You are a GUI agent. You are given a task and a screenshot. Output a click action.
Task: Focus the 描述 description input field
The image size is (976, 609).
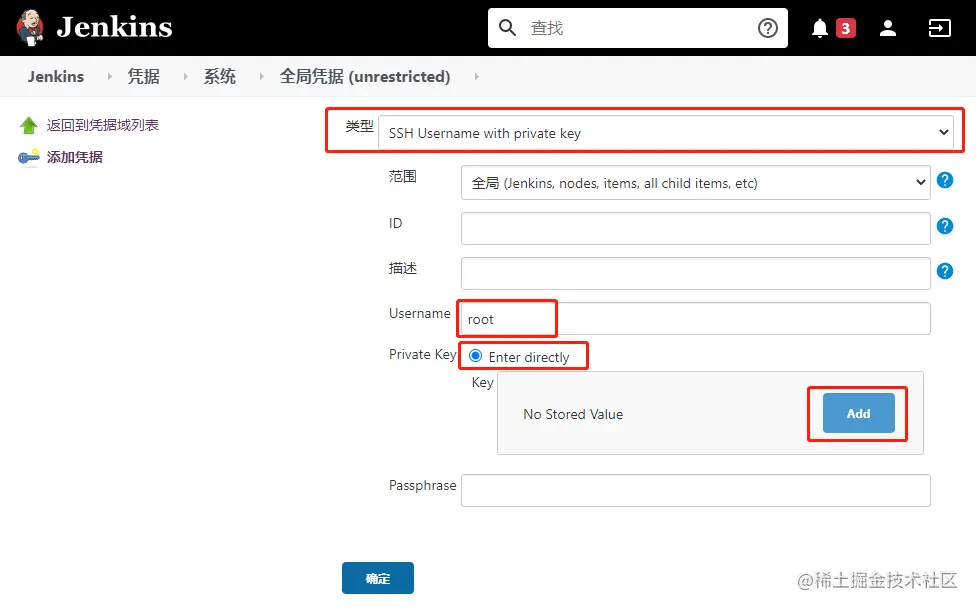pyautogui.click(x=695, y=273)
